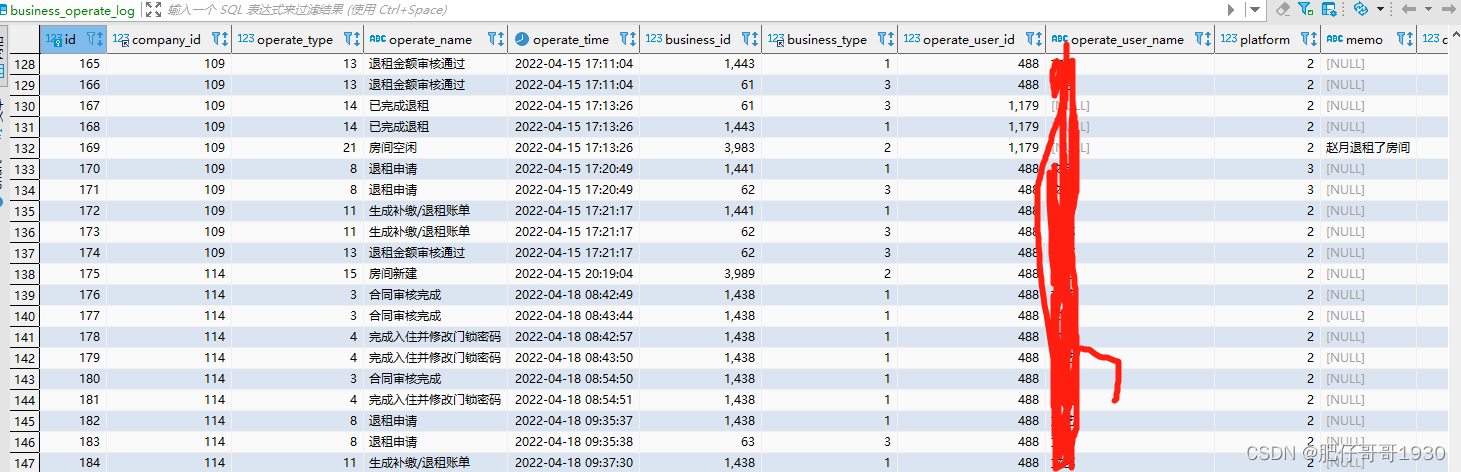Select the business_id column header

coord(698,40)
